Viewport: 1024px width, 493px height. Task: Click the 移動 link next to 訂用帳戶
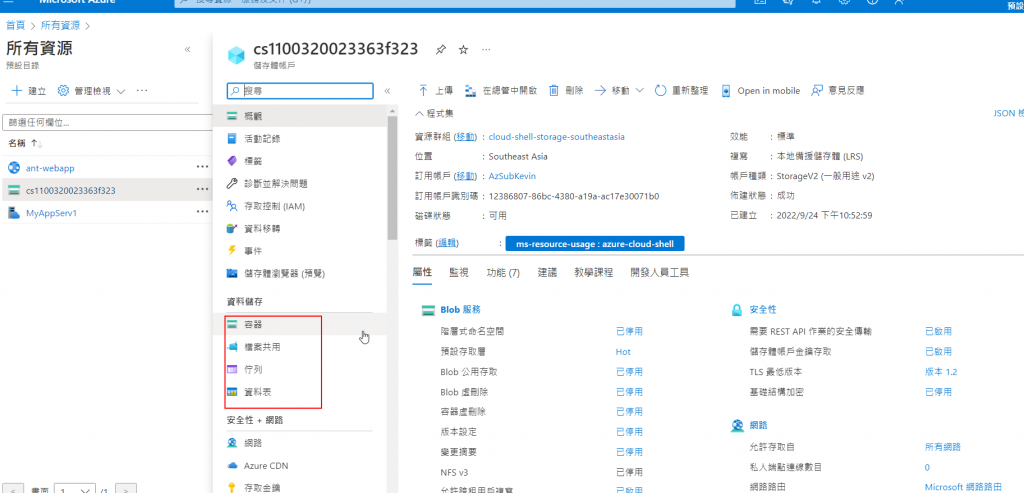465,176
